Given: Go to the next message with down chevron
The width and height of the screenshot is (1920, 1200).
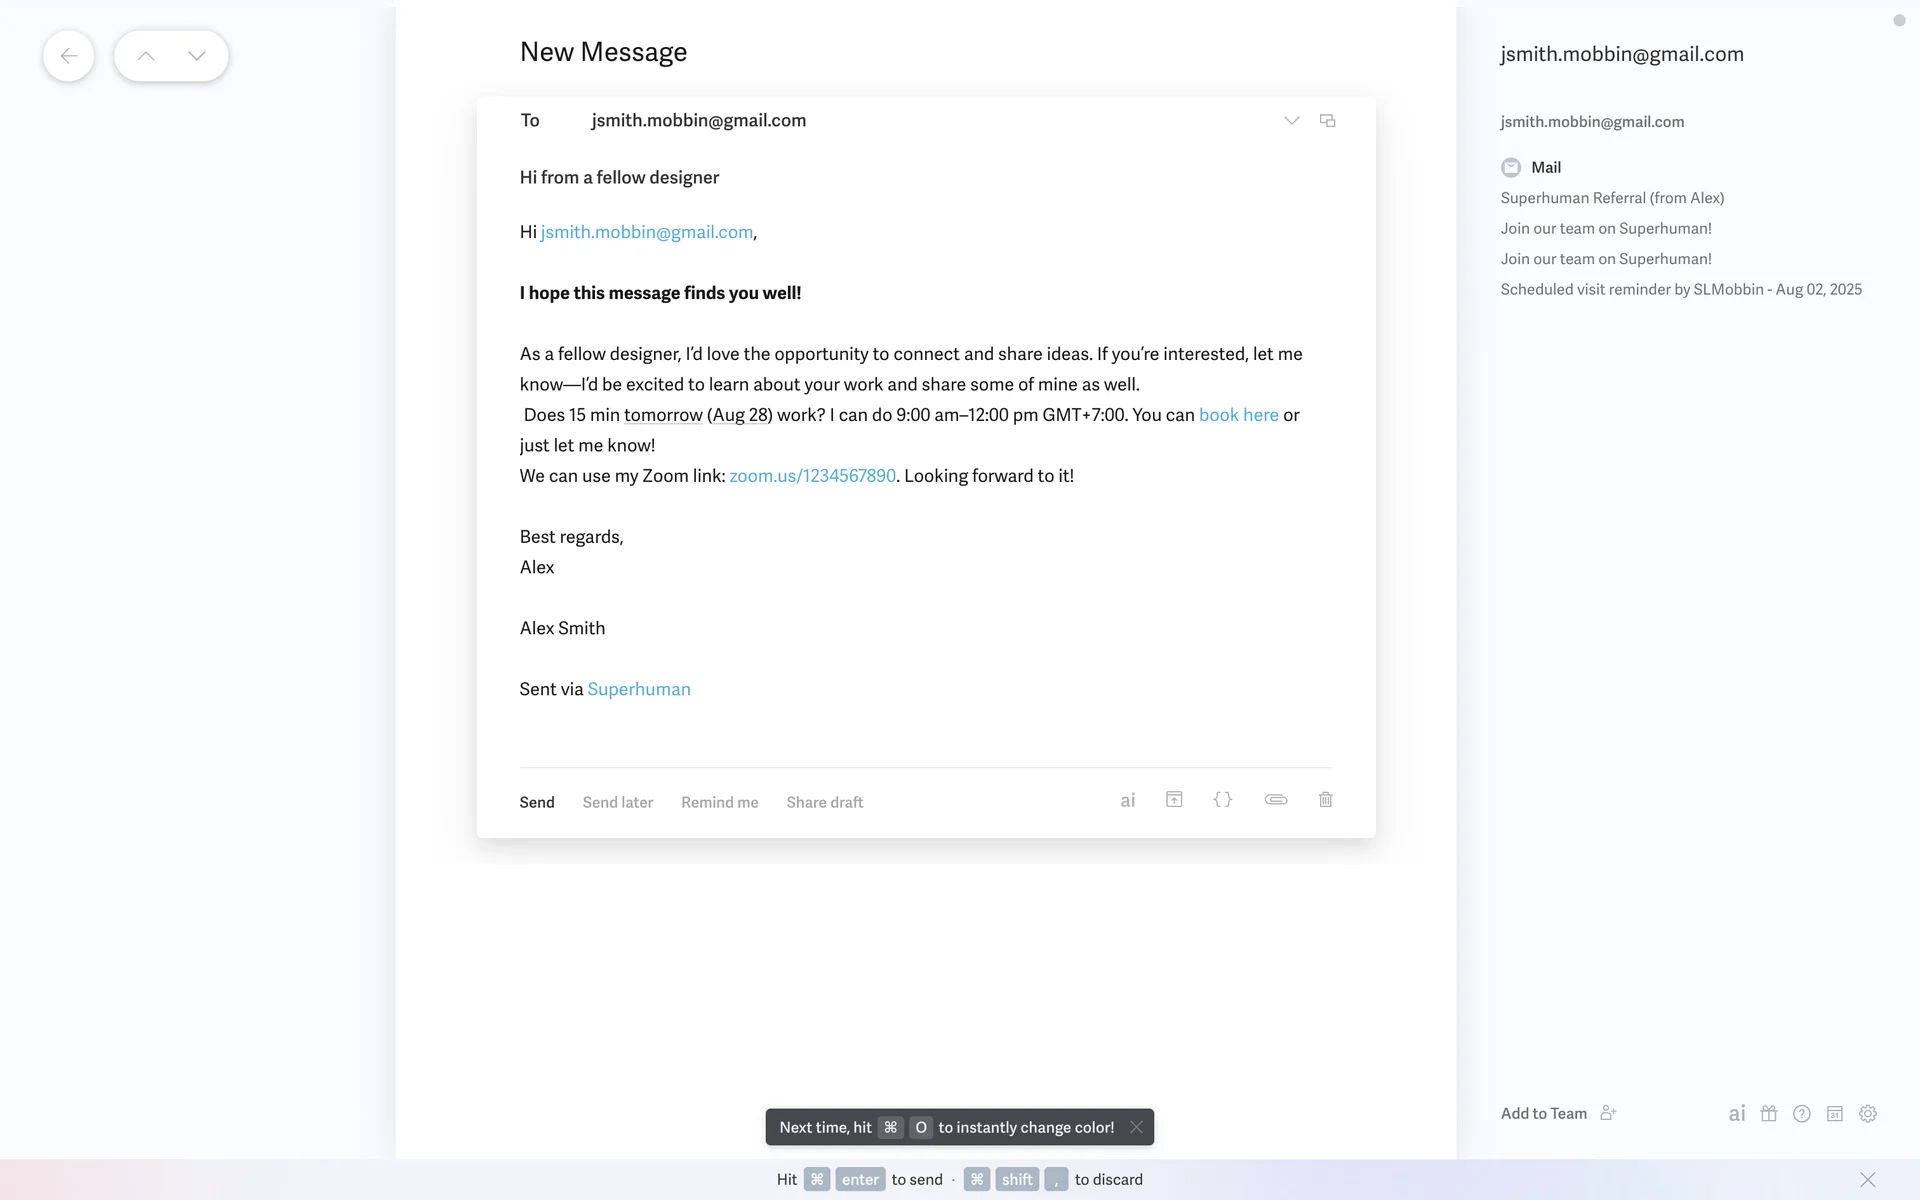Looking at the screenshot, I should pos(197,56).
